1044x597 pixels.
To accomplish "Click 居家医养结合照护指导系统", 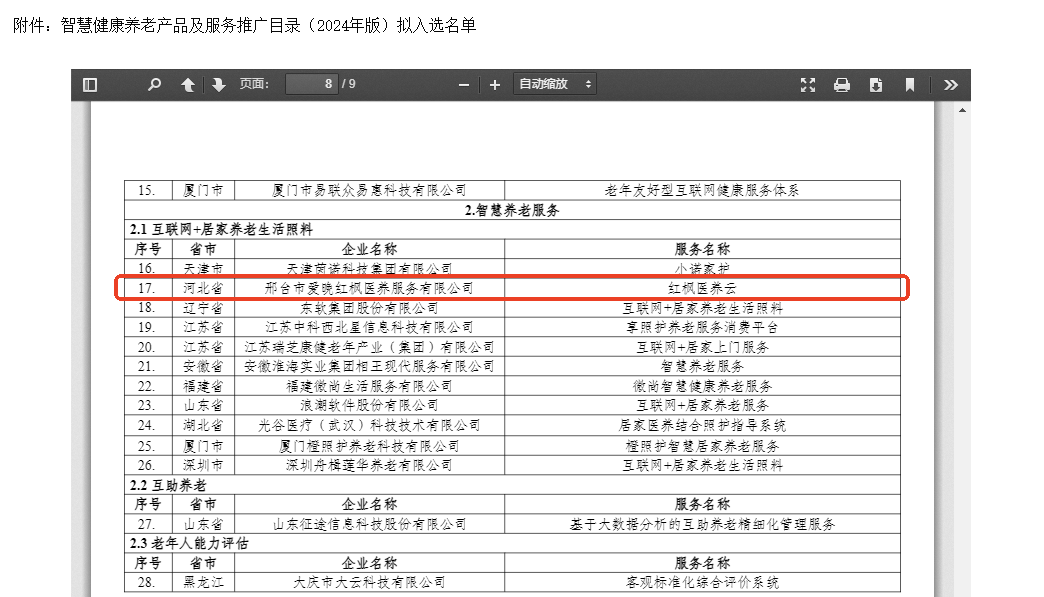I will (702, 425).
